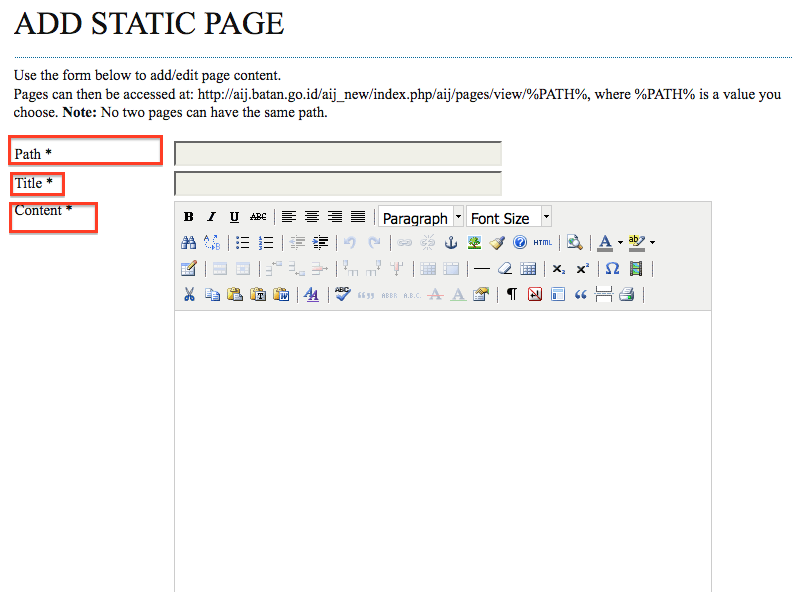Toggle italic formatting
The image size is (792, 592).
[x=211, y=217]
